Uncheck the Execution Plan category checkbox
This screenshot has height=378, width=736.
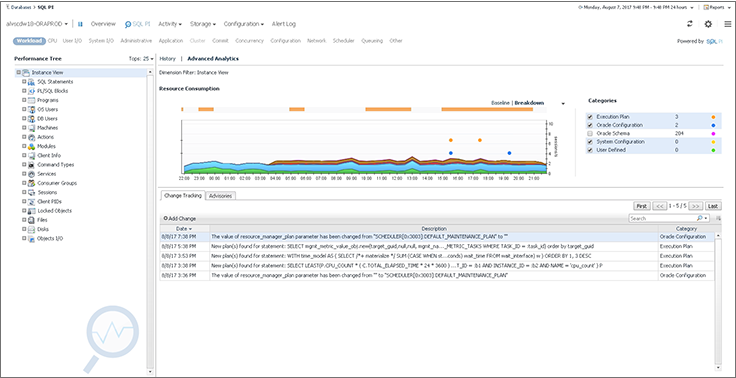(590, 116)
